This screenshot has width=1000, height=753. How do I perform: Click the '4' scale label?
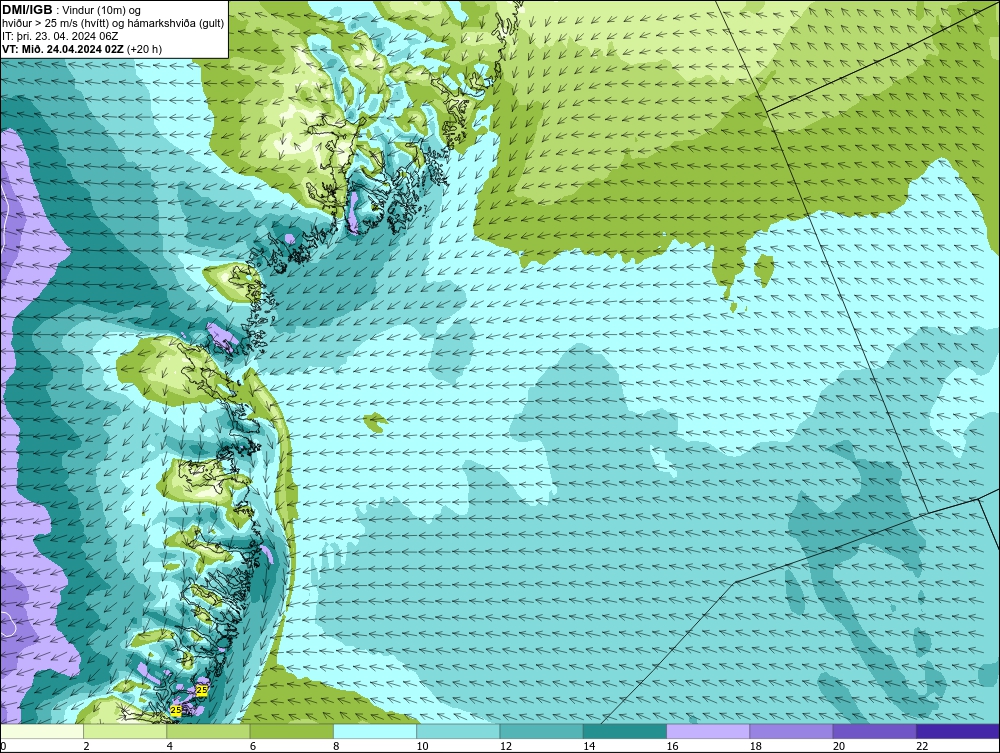pyautogui.click(x=170, y=746)
